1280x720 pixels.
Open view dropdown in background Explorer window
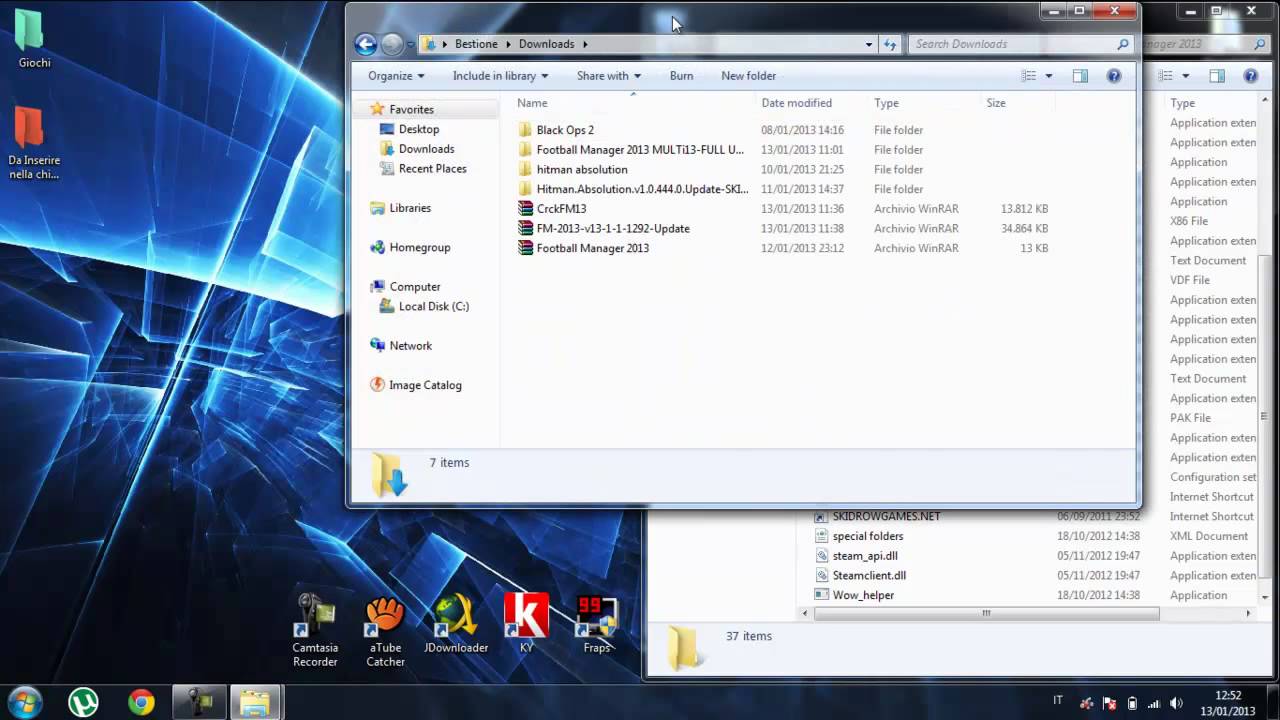[x=1186, y=76]
